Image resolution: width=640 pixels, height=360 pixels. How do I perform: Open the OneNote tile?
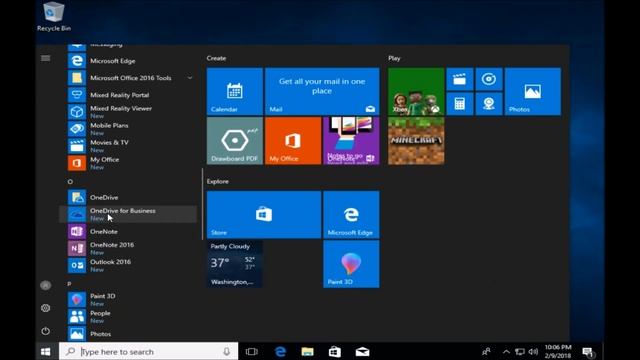(351, 141)
